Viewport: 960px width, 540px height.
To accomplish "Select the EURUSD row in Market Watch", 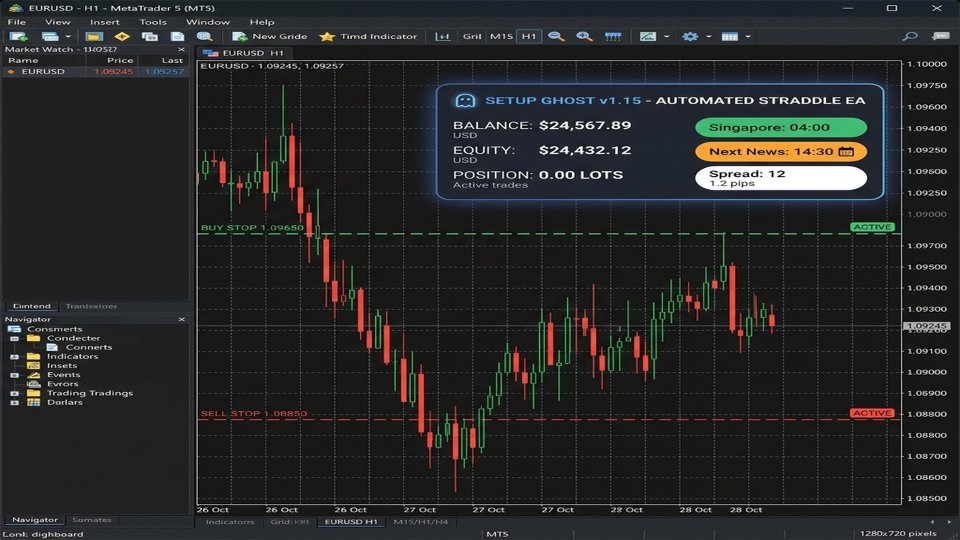I will coord(95,72).
